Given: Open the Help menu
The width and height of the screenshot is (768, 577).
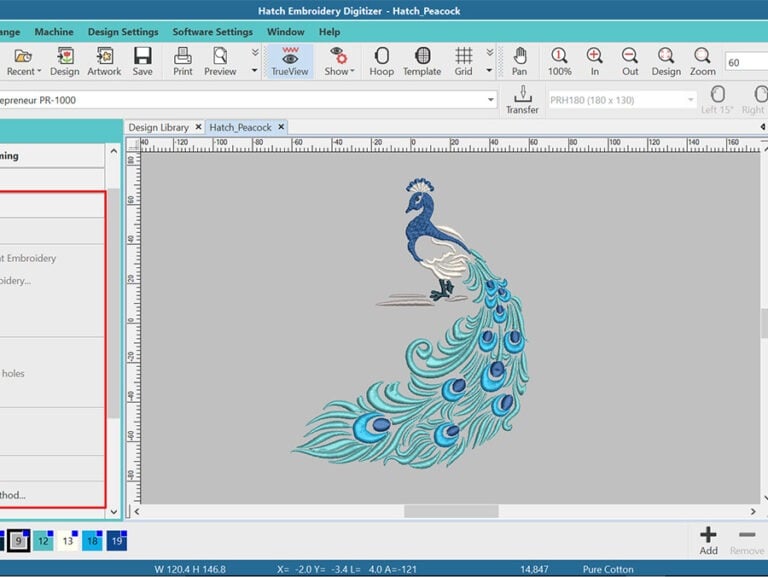Looking at the screenshot, I should coord(330,32).
